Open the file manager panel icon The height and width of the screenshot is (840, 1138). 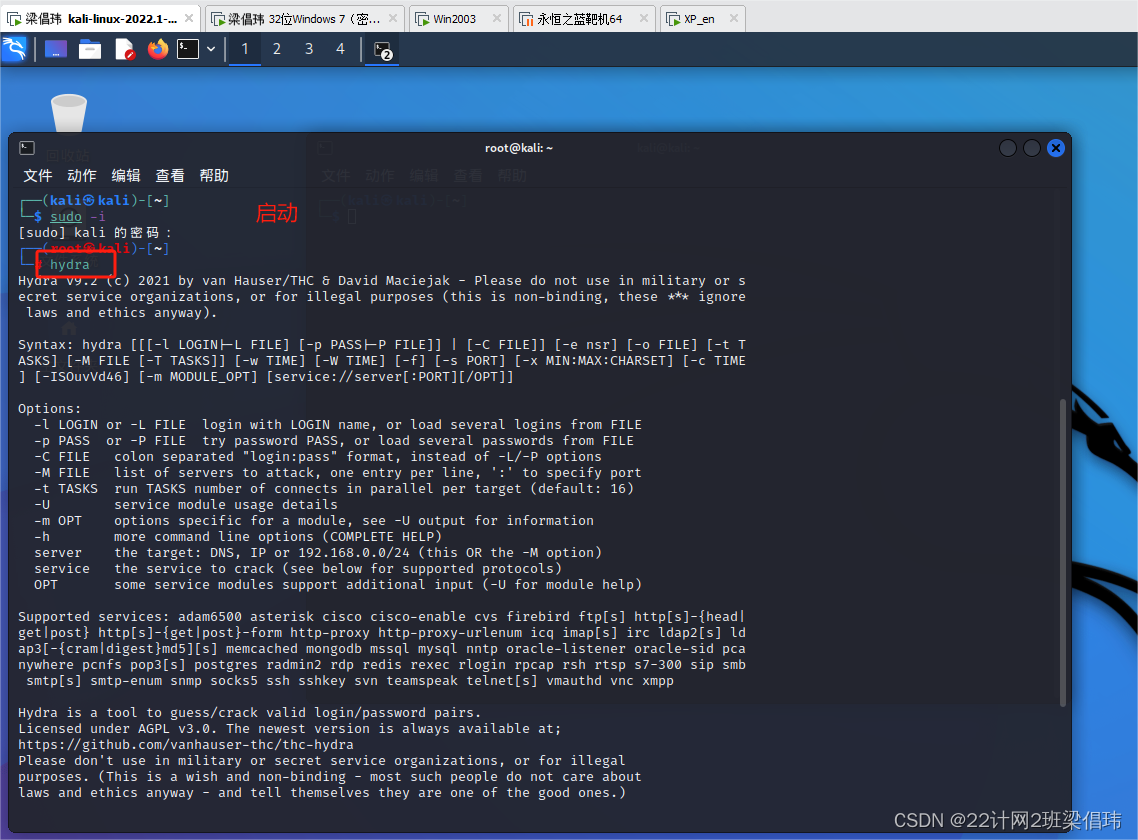click(90, 49)
